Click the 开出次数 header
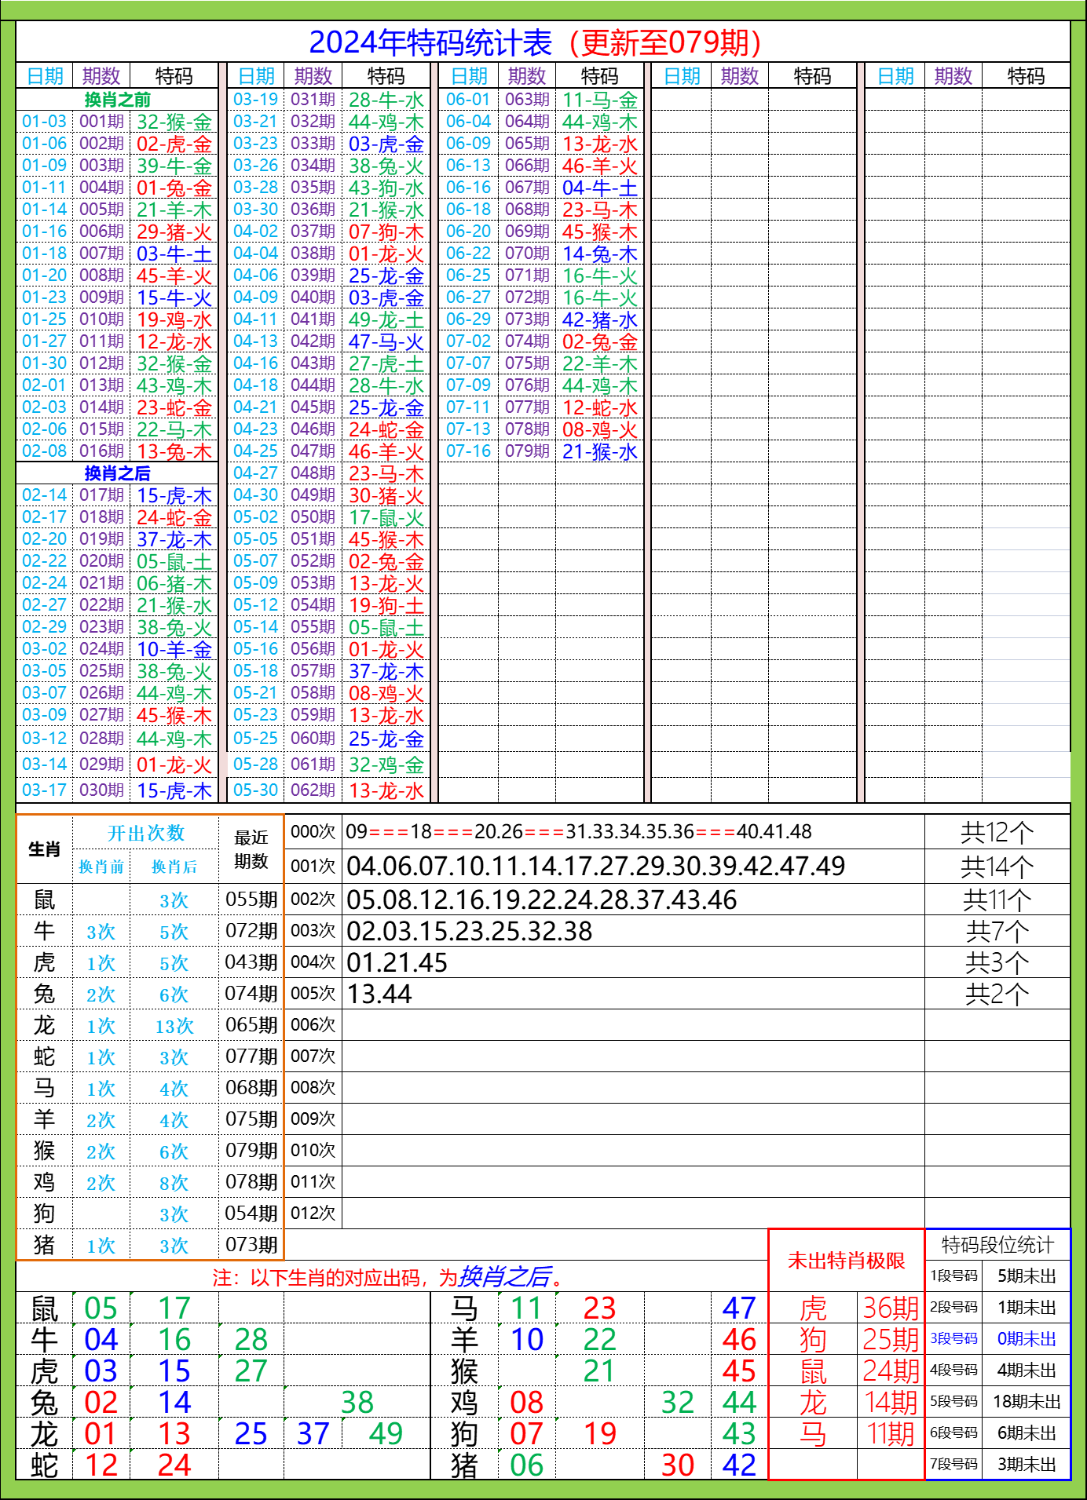The height and width of the screenshot is (1500, 1087). point(146,833)
